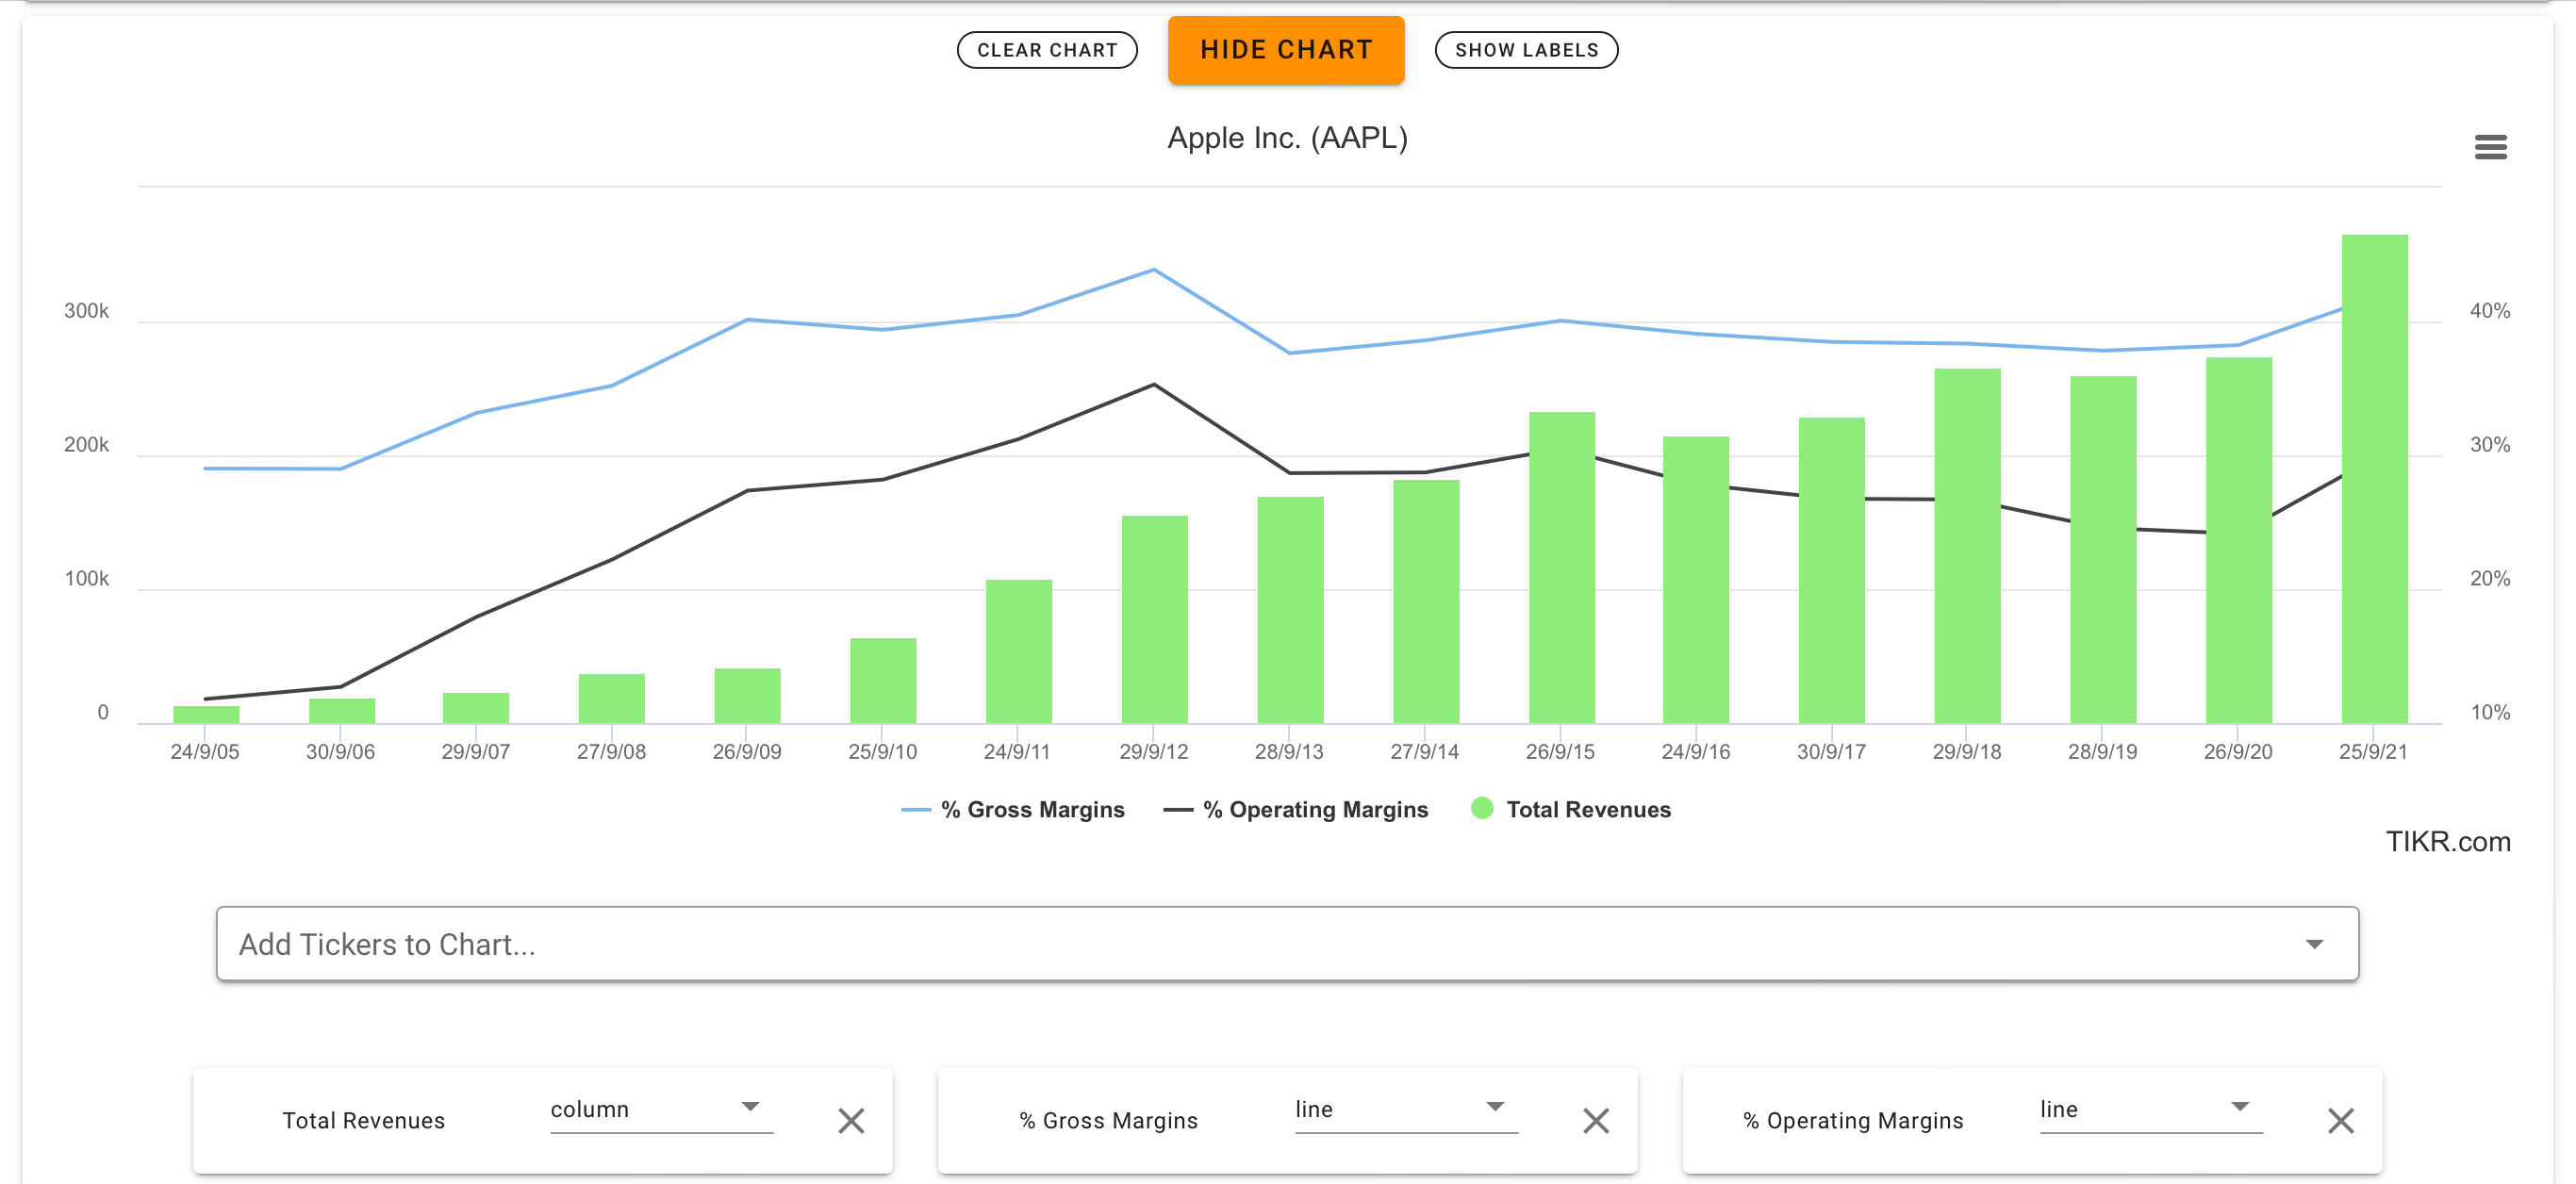Click the blue Gross Margins legend line
2576x1184 pixels.
pyautogui.click(x=916, y=810)
